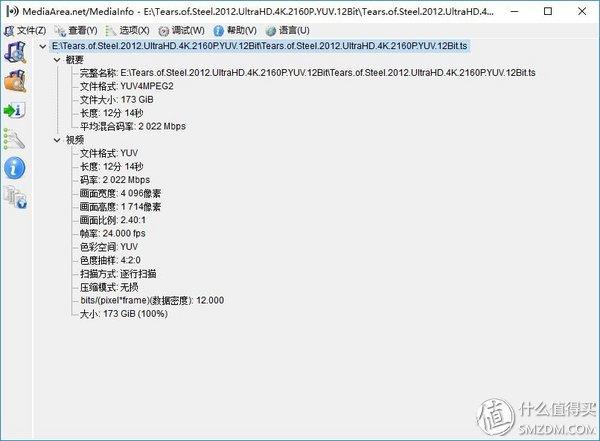Select the 帧率: 24.000 fps row
The width and height of the screenshot is (600, 441).
tap(112, 233)
